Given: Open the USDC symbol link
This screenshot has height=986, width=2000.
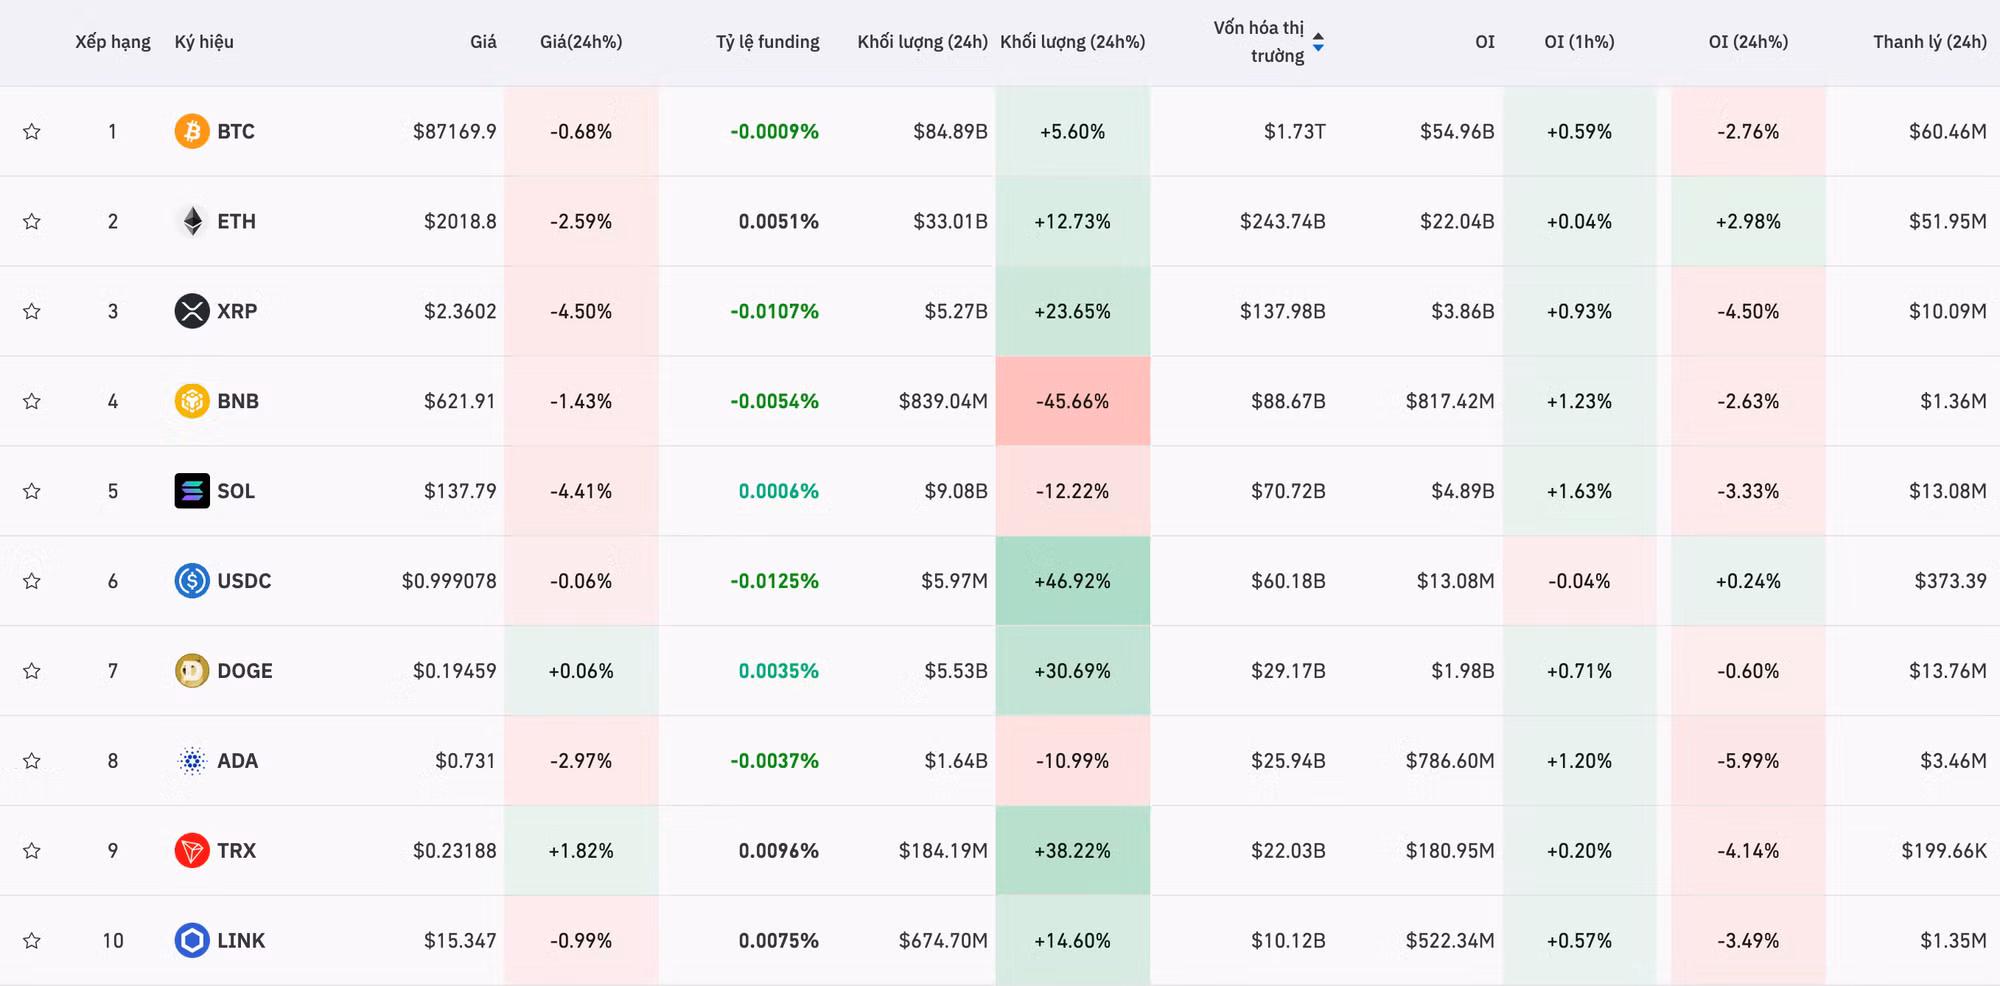Looking at the screenshot, I should click(244, 581).
